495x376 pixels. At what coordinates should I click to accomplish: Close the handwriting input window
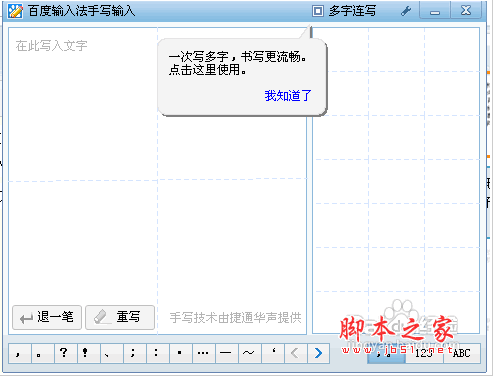(x=466, y=11)
